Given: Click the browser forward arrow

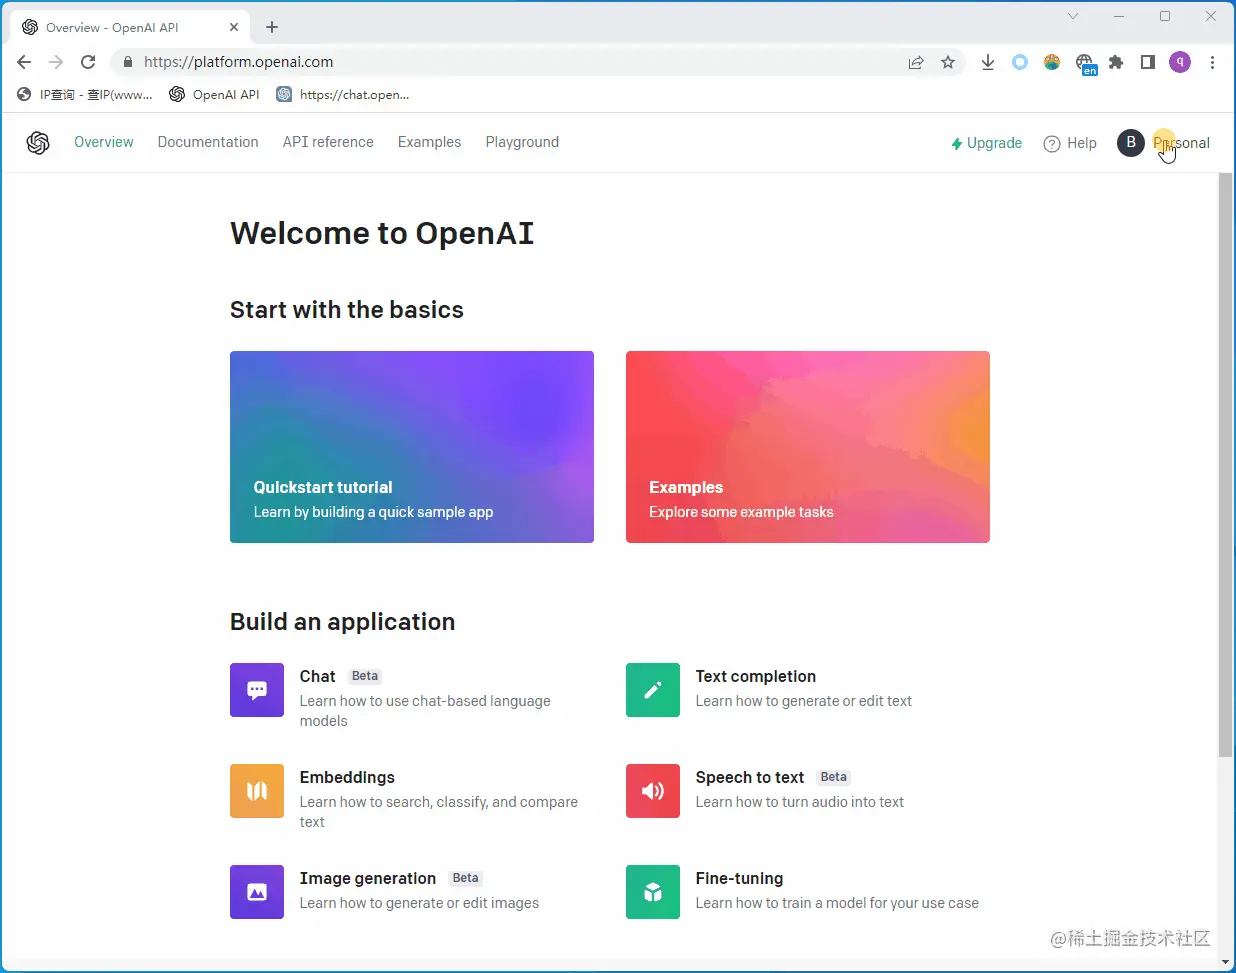Looking at the screenshot, I should 56,62.
